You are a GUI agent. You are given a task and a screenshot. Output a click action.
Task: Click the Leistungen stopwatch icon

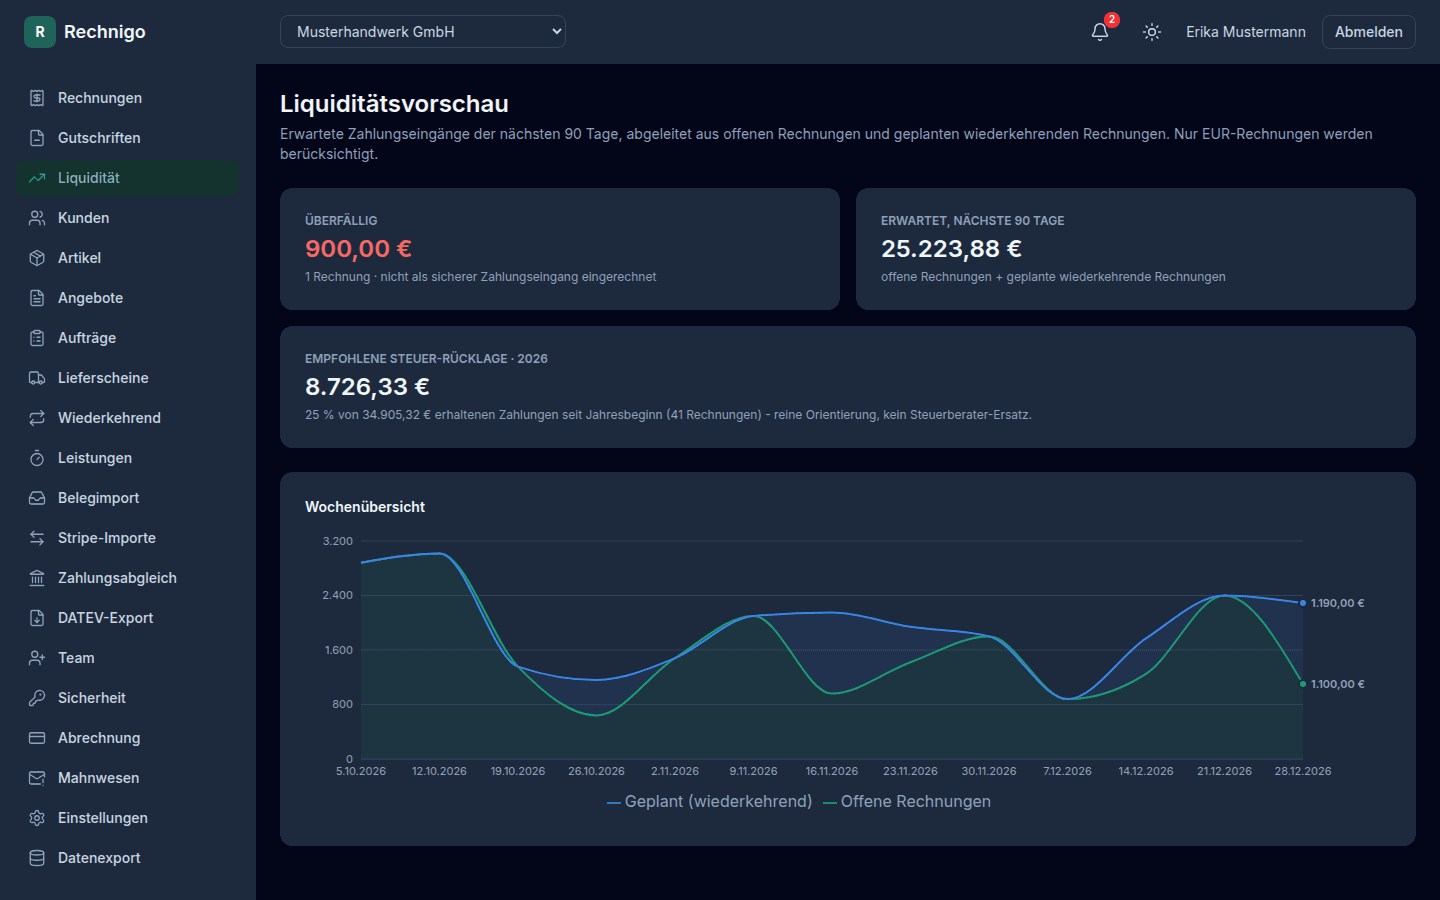point(37,458)
